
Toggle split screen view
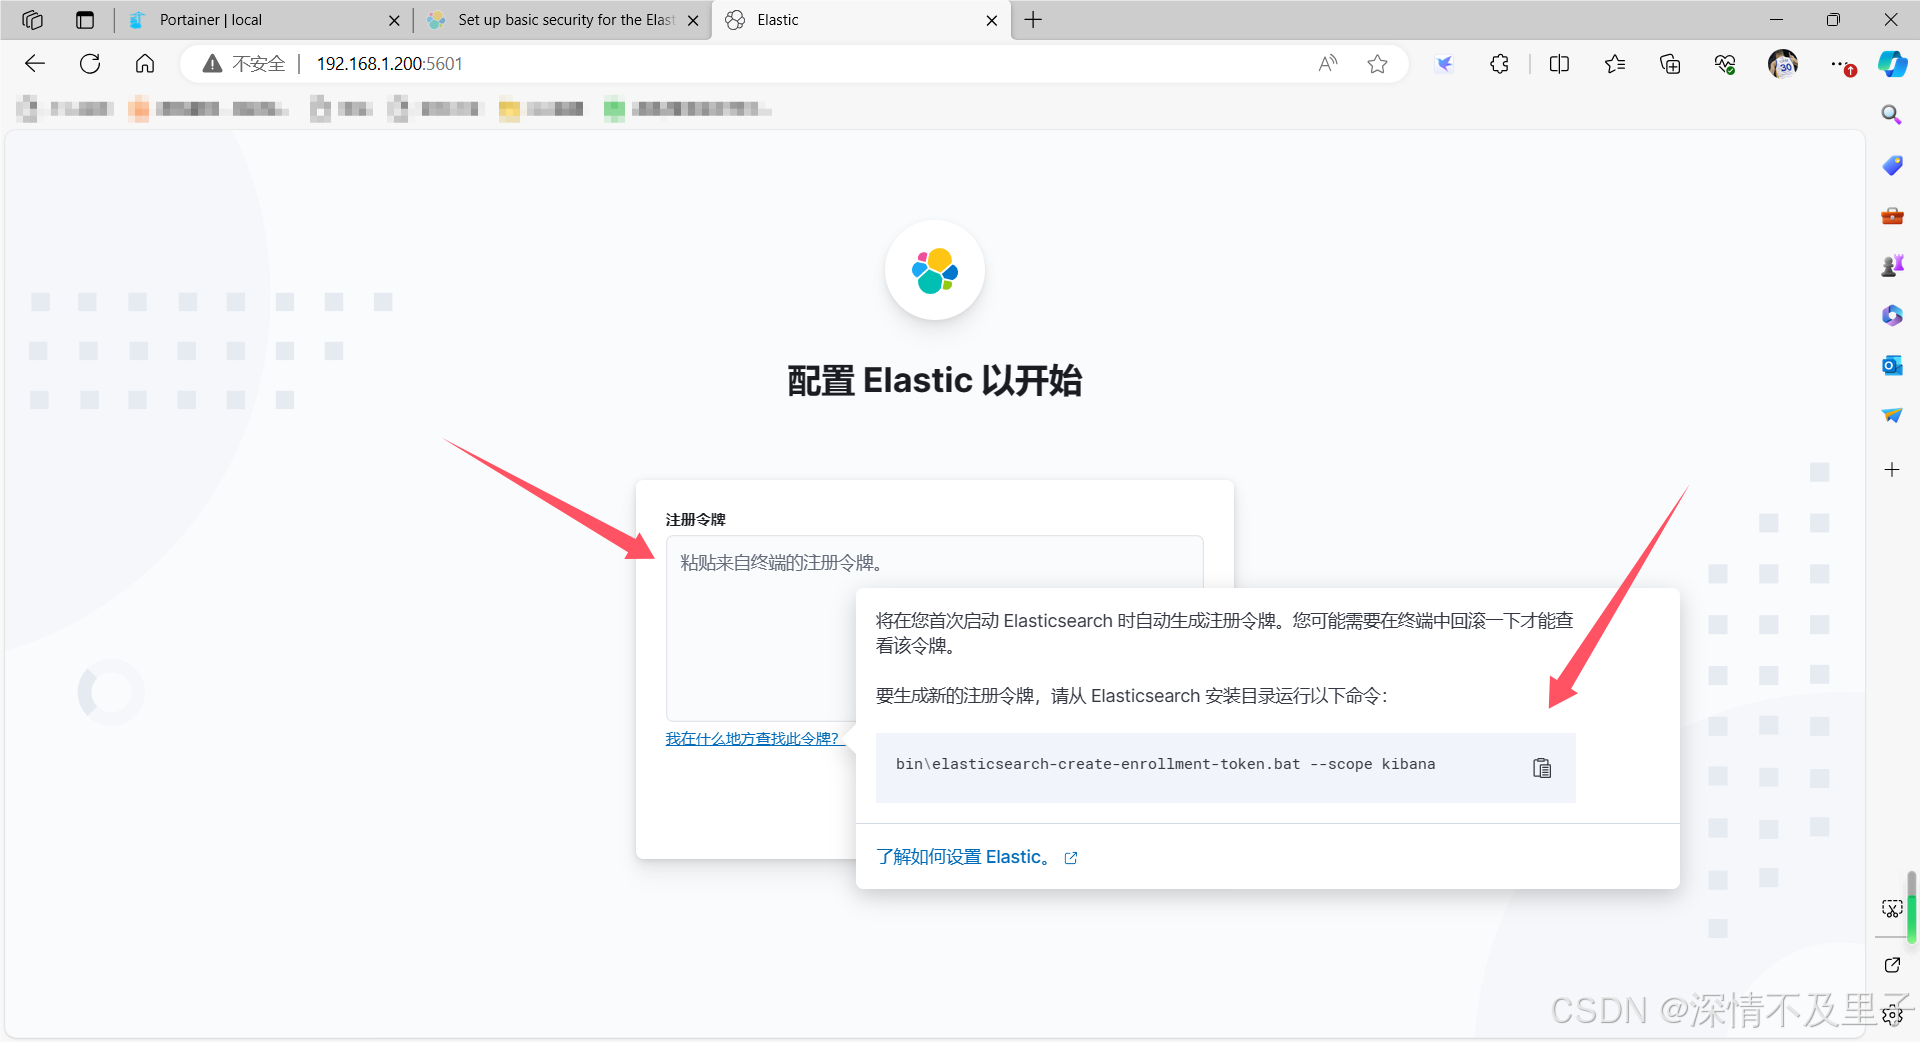coord(1559,64)
